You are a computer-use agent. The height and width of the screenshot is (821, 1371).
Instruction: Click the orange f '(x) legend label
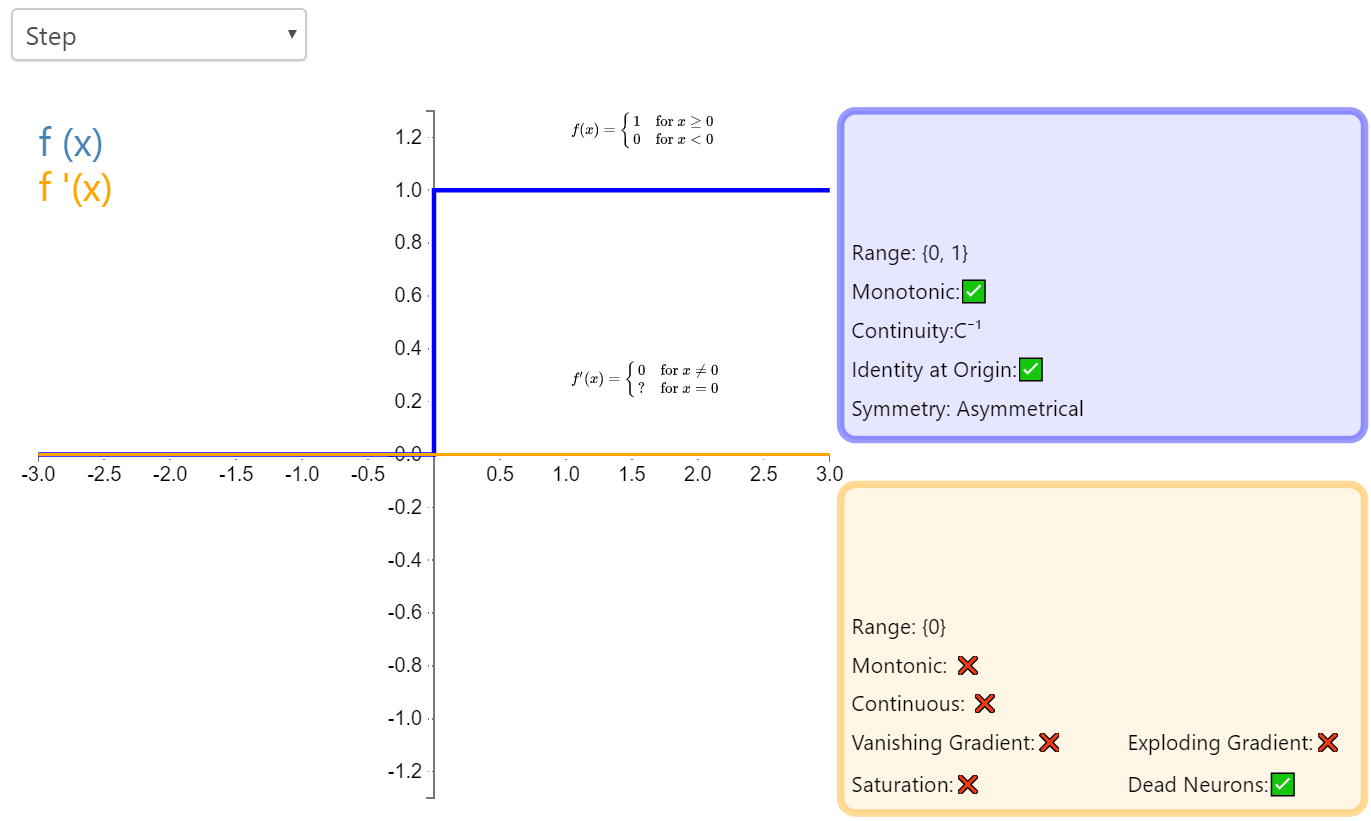point(75,187)
